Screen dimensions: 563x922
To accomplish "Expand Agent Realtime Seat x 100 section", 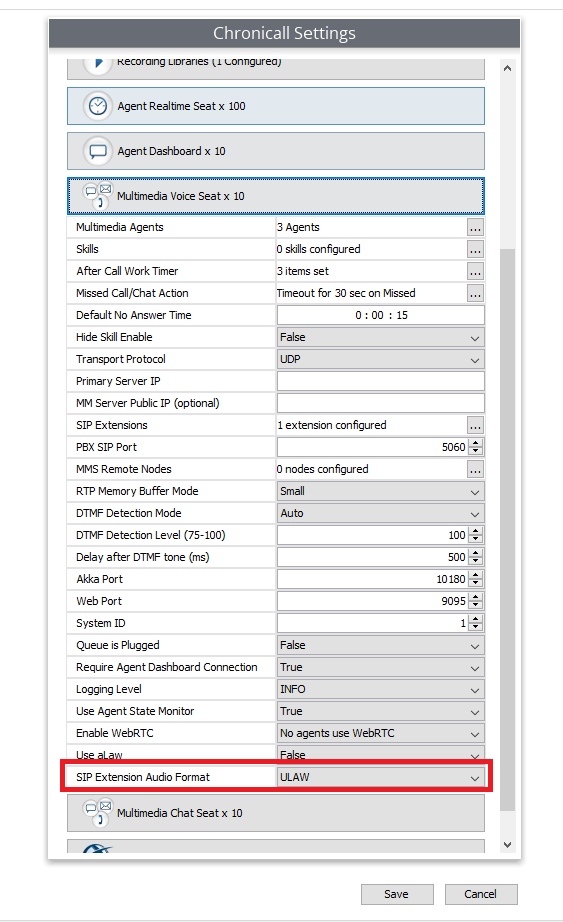I will click(x=276, y=106).
